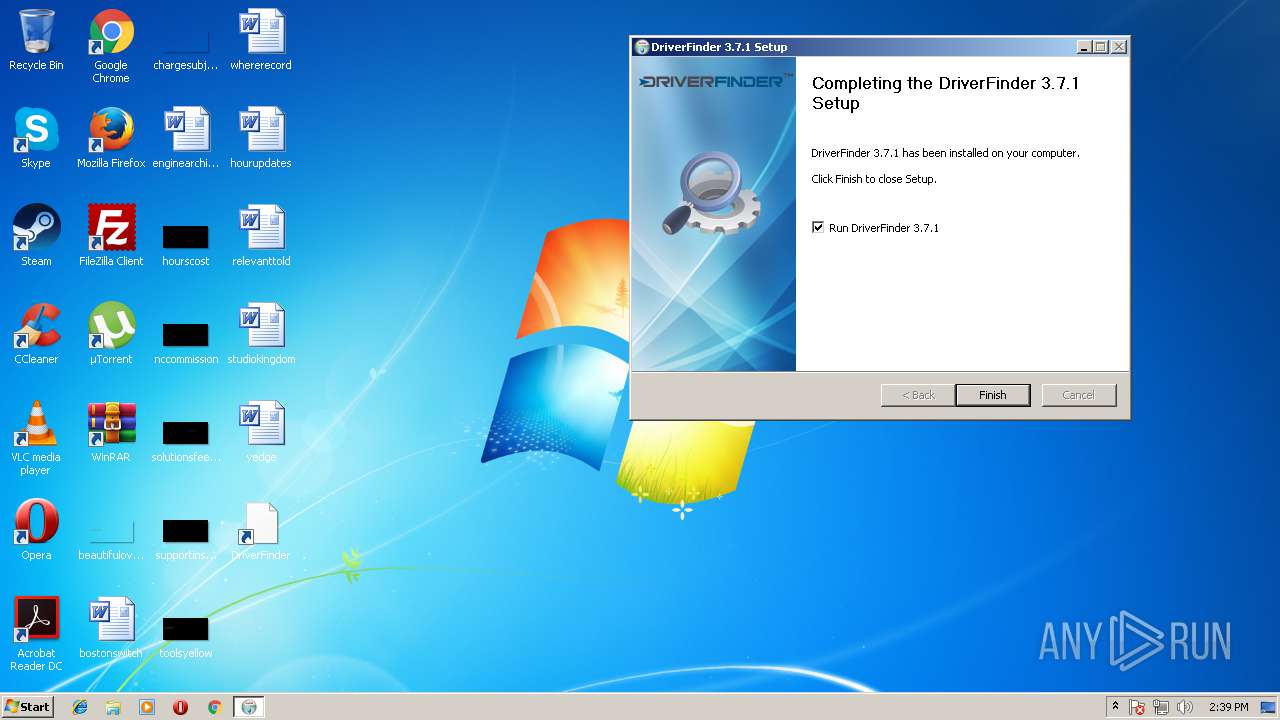Image resolution: width=1280 pixels, height=720 pixels.
Task: Select the CCleaner desktop icon
Action: pyautogui.click(x=36, y=334)
